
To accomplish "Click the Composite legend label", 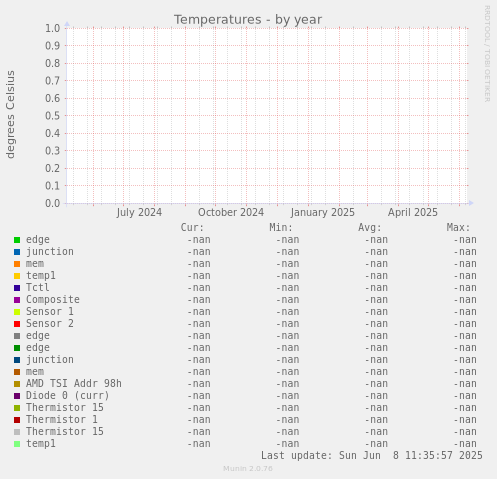I will pyautogui.click(x=53, y=300).
